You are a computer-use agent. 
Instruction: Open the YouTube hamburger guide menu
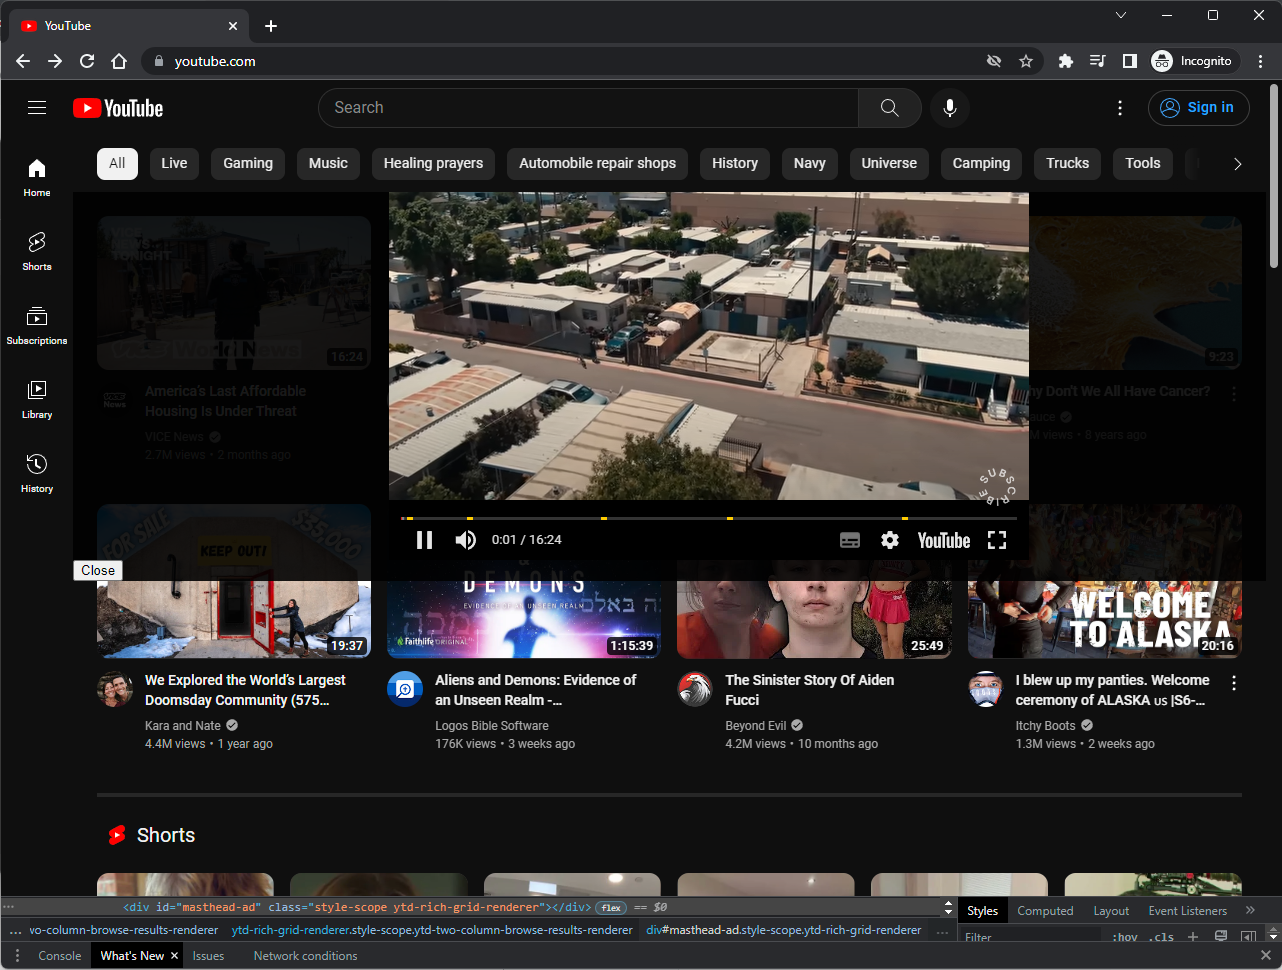click(37, 108)
